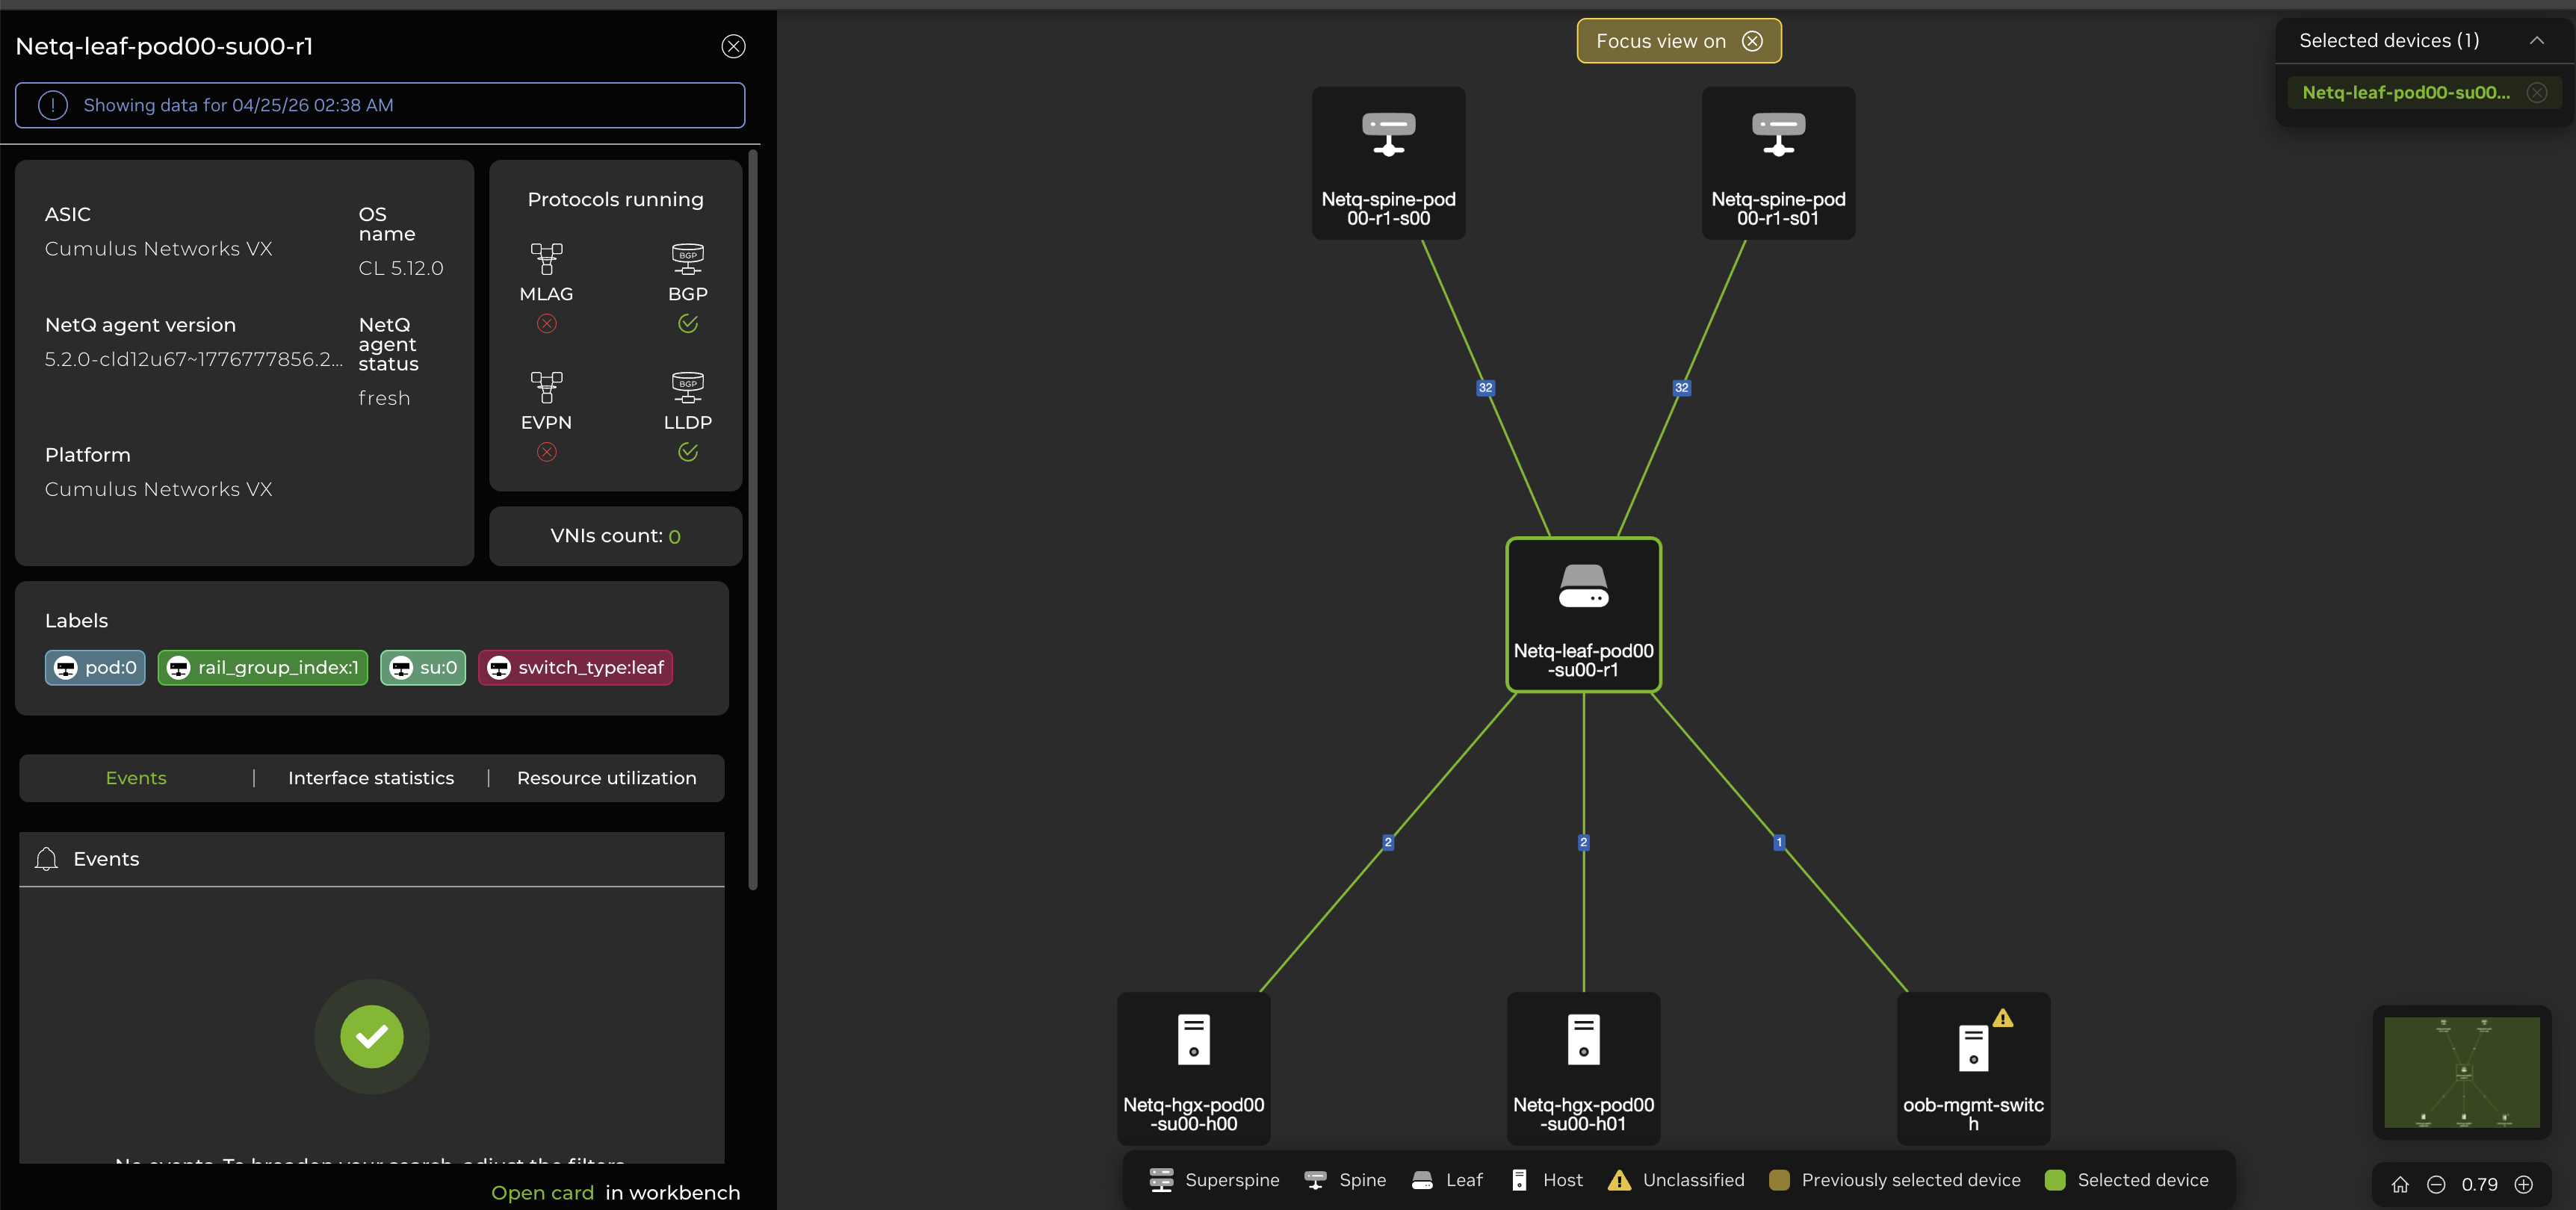Click the LLDP protocol icon
This screenshot has height=1210, width=2576.
pyautogui.click(x=688, y=386)
